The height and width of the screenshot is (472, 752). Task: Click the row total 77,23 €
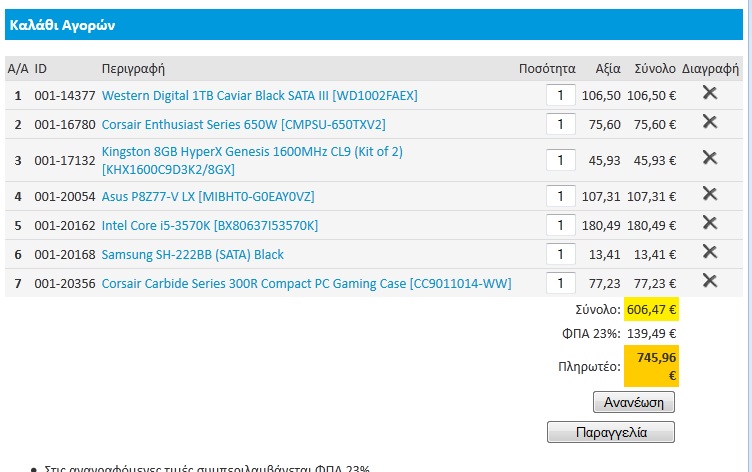(655, 283)
